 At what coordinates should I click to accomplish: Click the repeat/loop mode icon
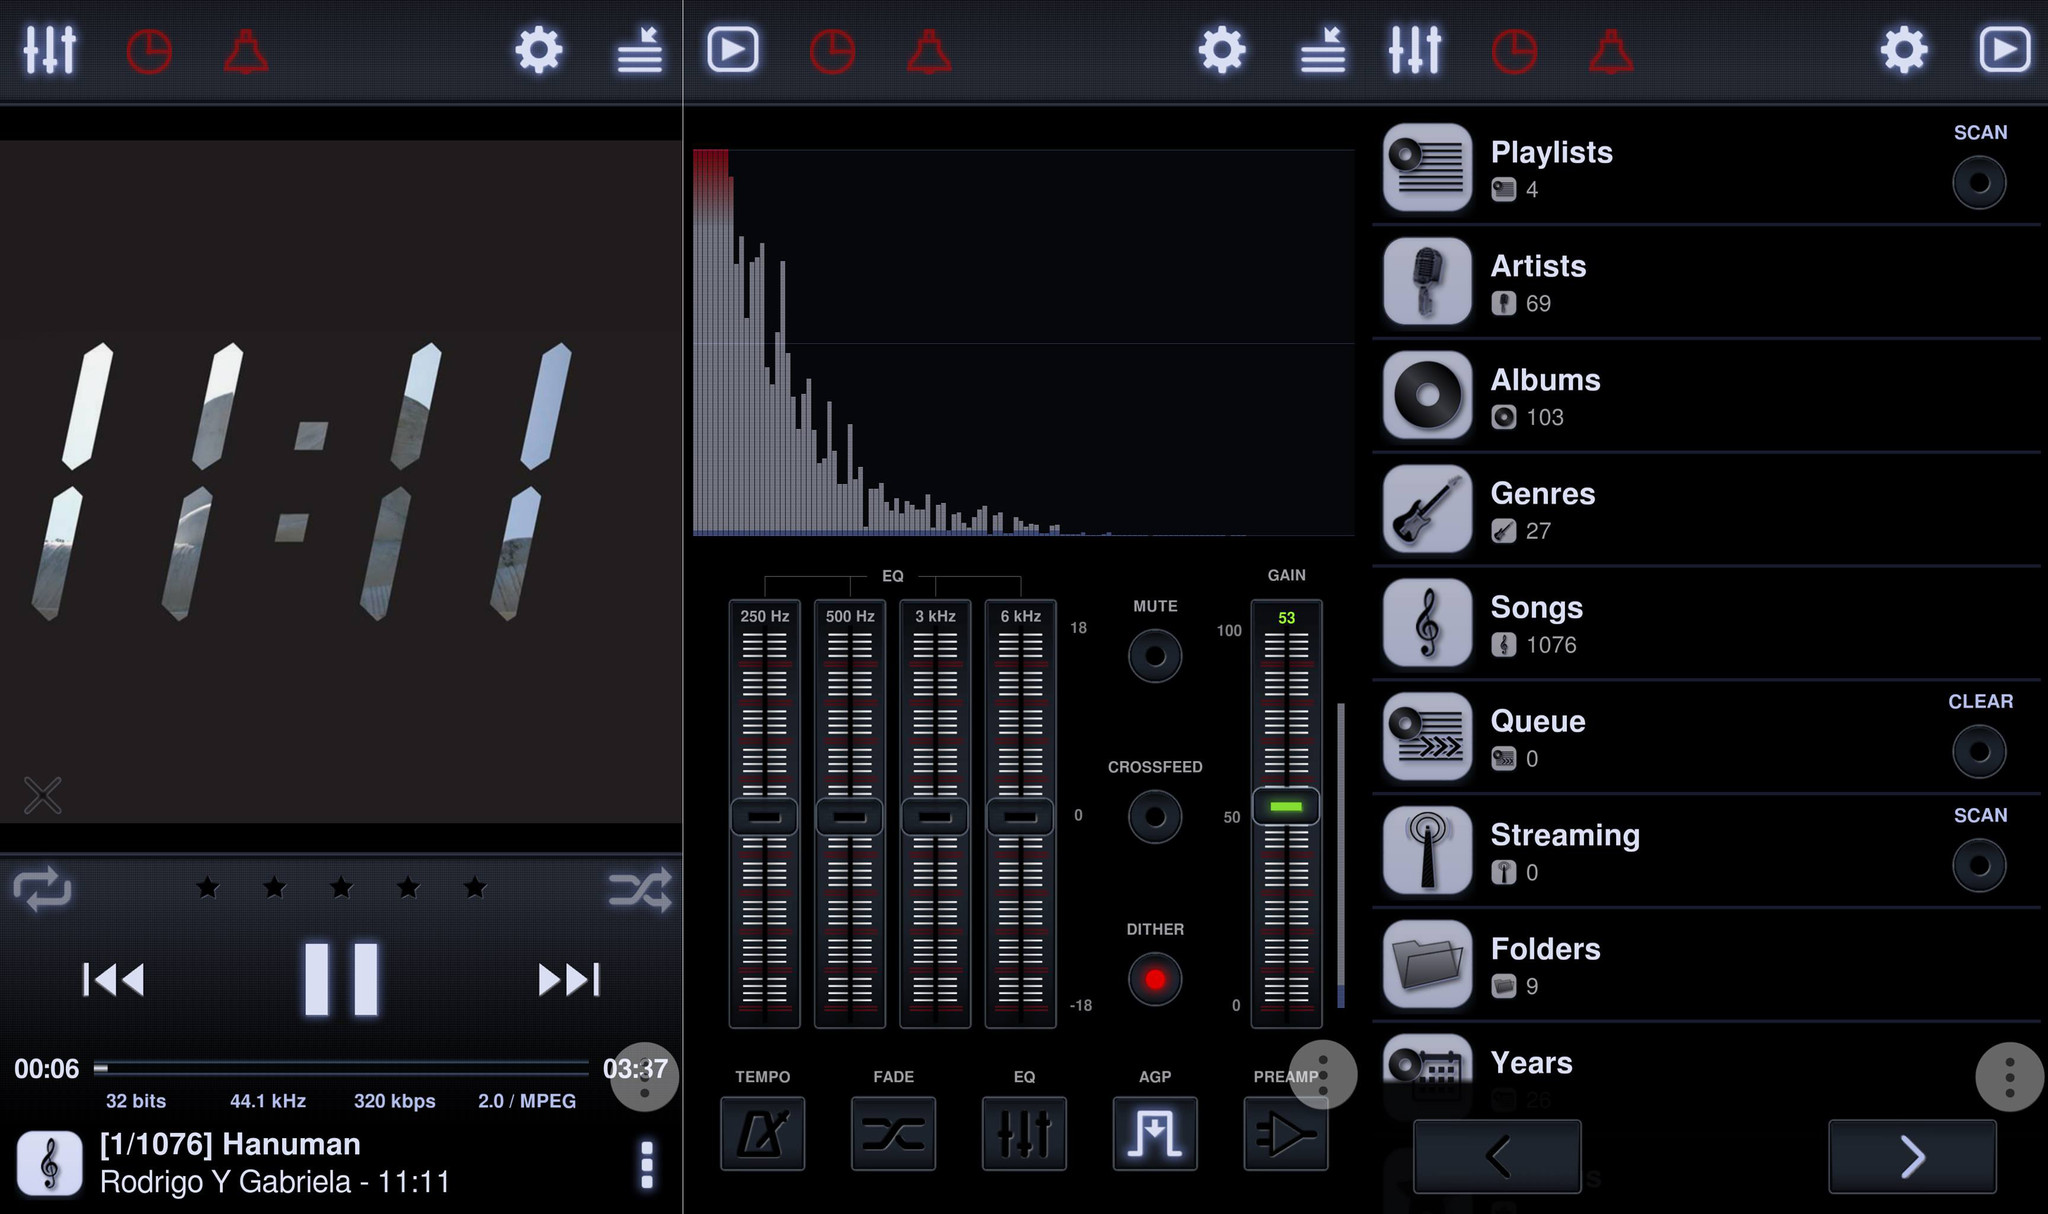click(42, 887)
